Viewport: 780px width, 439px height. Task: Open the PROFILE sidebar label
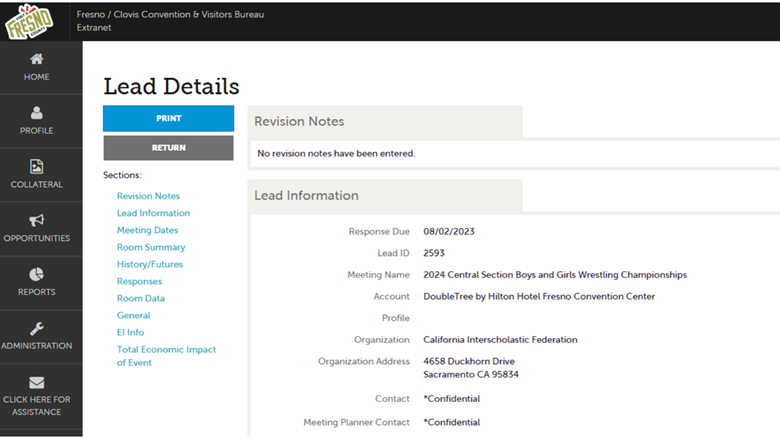click(36, 131)
